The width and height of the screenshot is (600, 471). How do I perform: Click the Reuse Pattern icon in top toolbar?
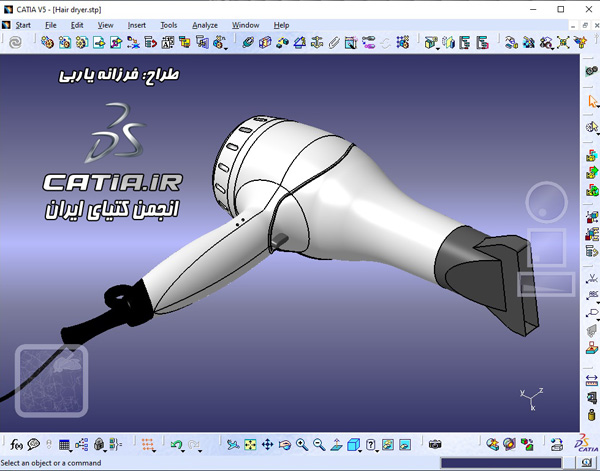403,42
